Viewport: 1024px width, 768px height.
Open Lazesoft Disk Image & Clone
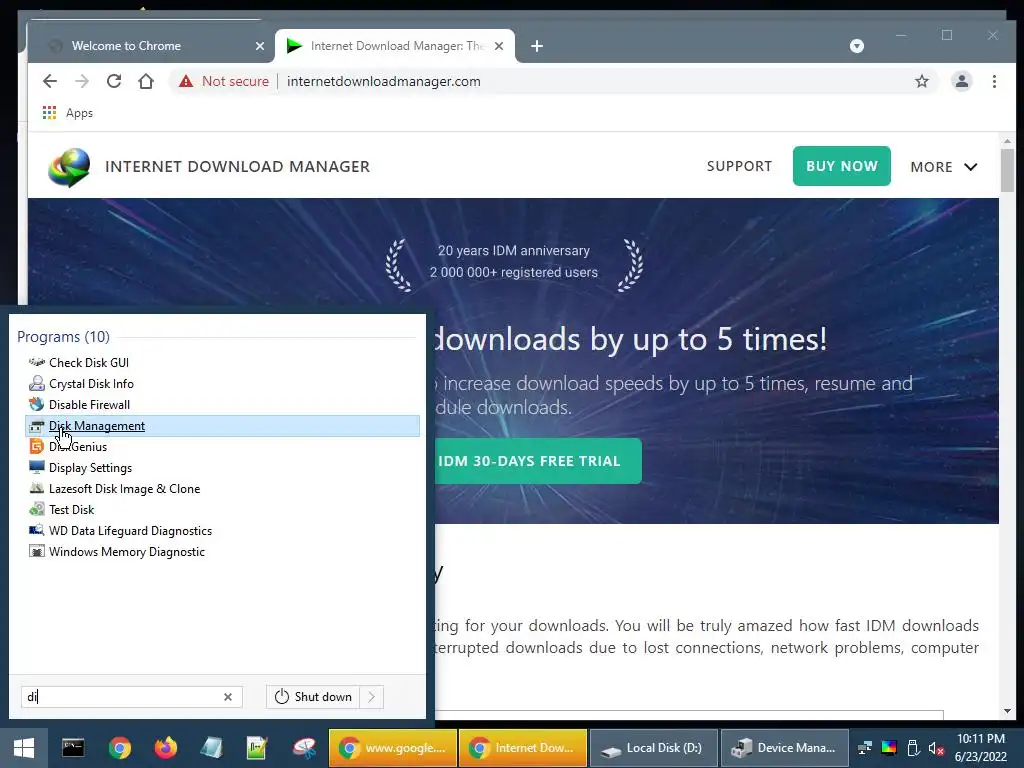[124, 488]
